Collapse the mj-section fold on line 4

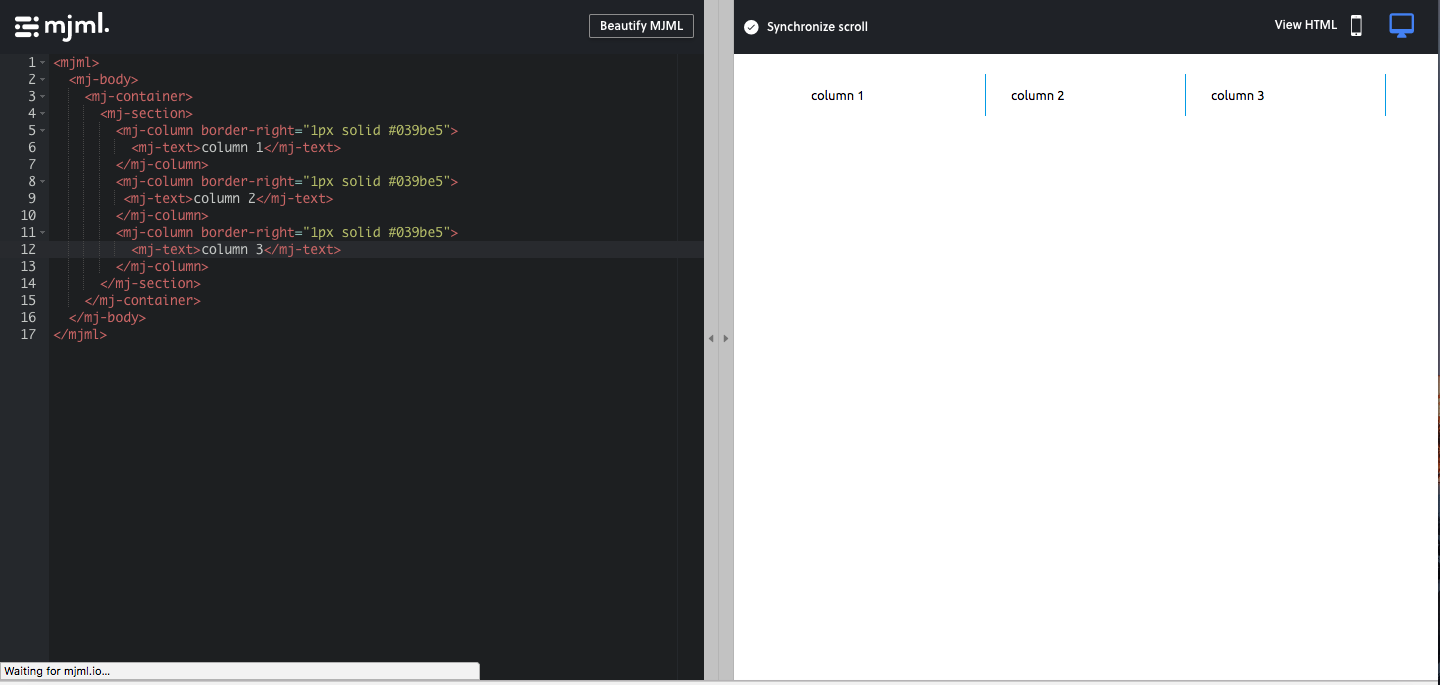pos(42,113)
